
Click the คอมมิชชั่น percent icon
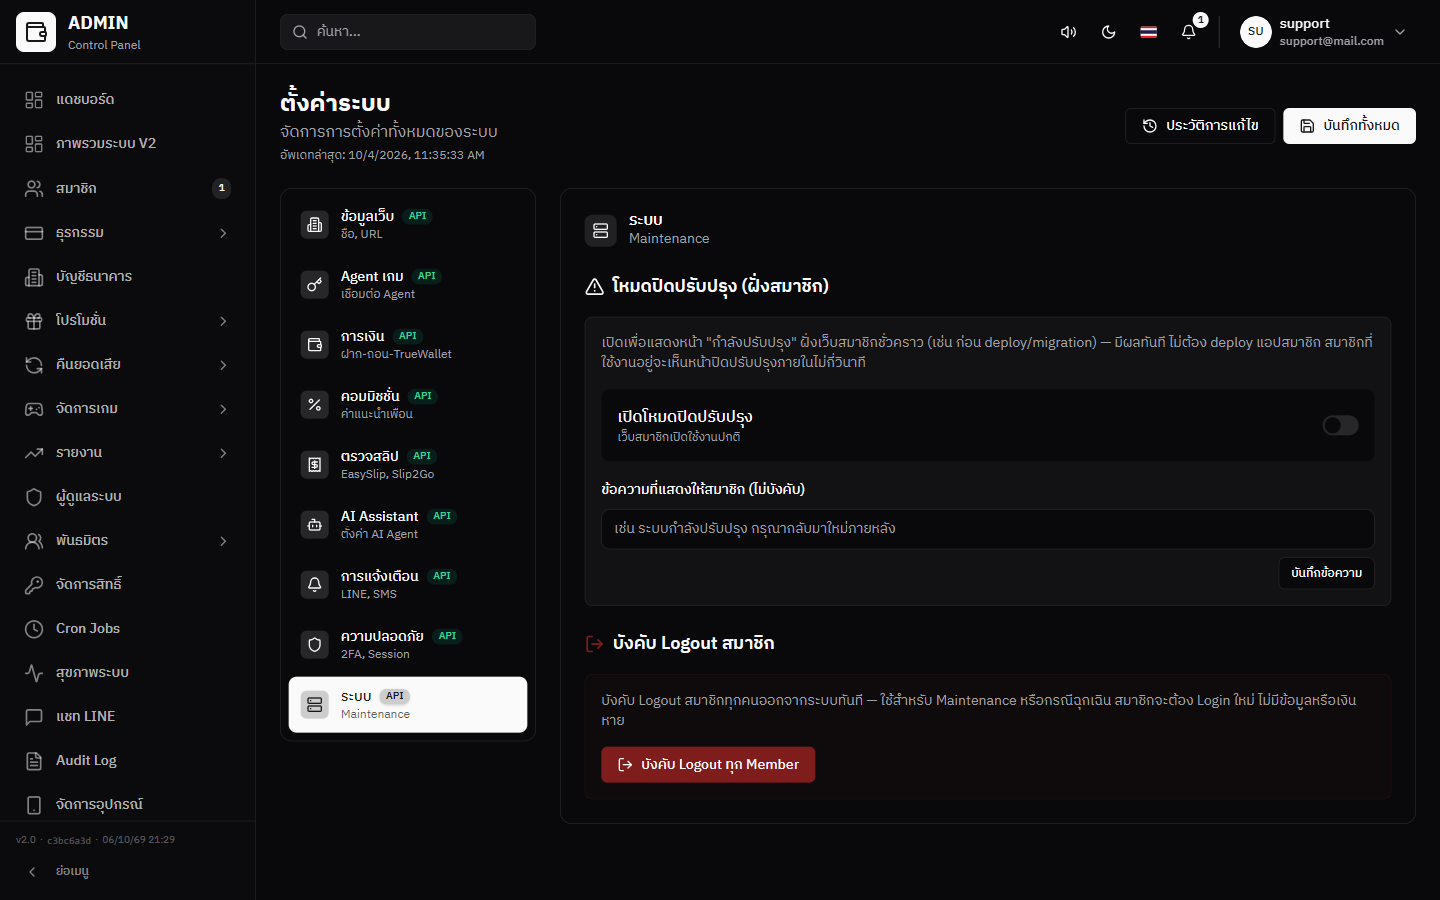tap(314, 405)
